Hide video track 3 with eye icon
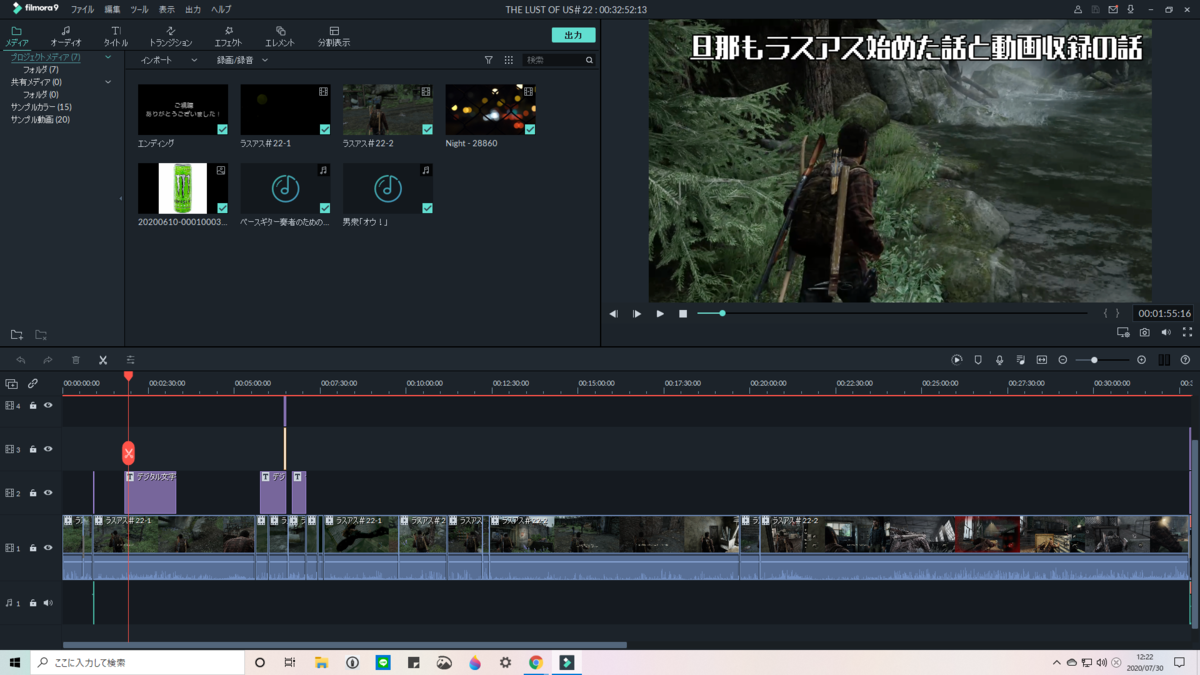Image resolution: width=1200 pixels, height=675 pixels. [48, 449]
